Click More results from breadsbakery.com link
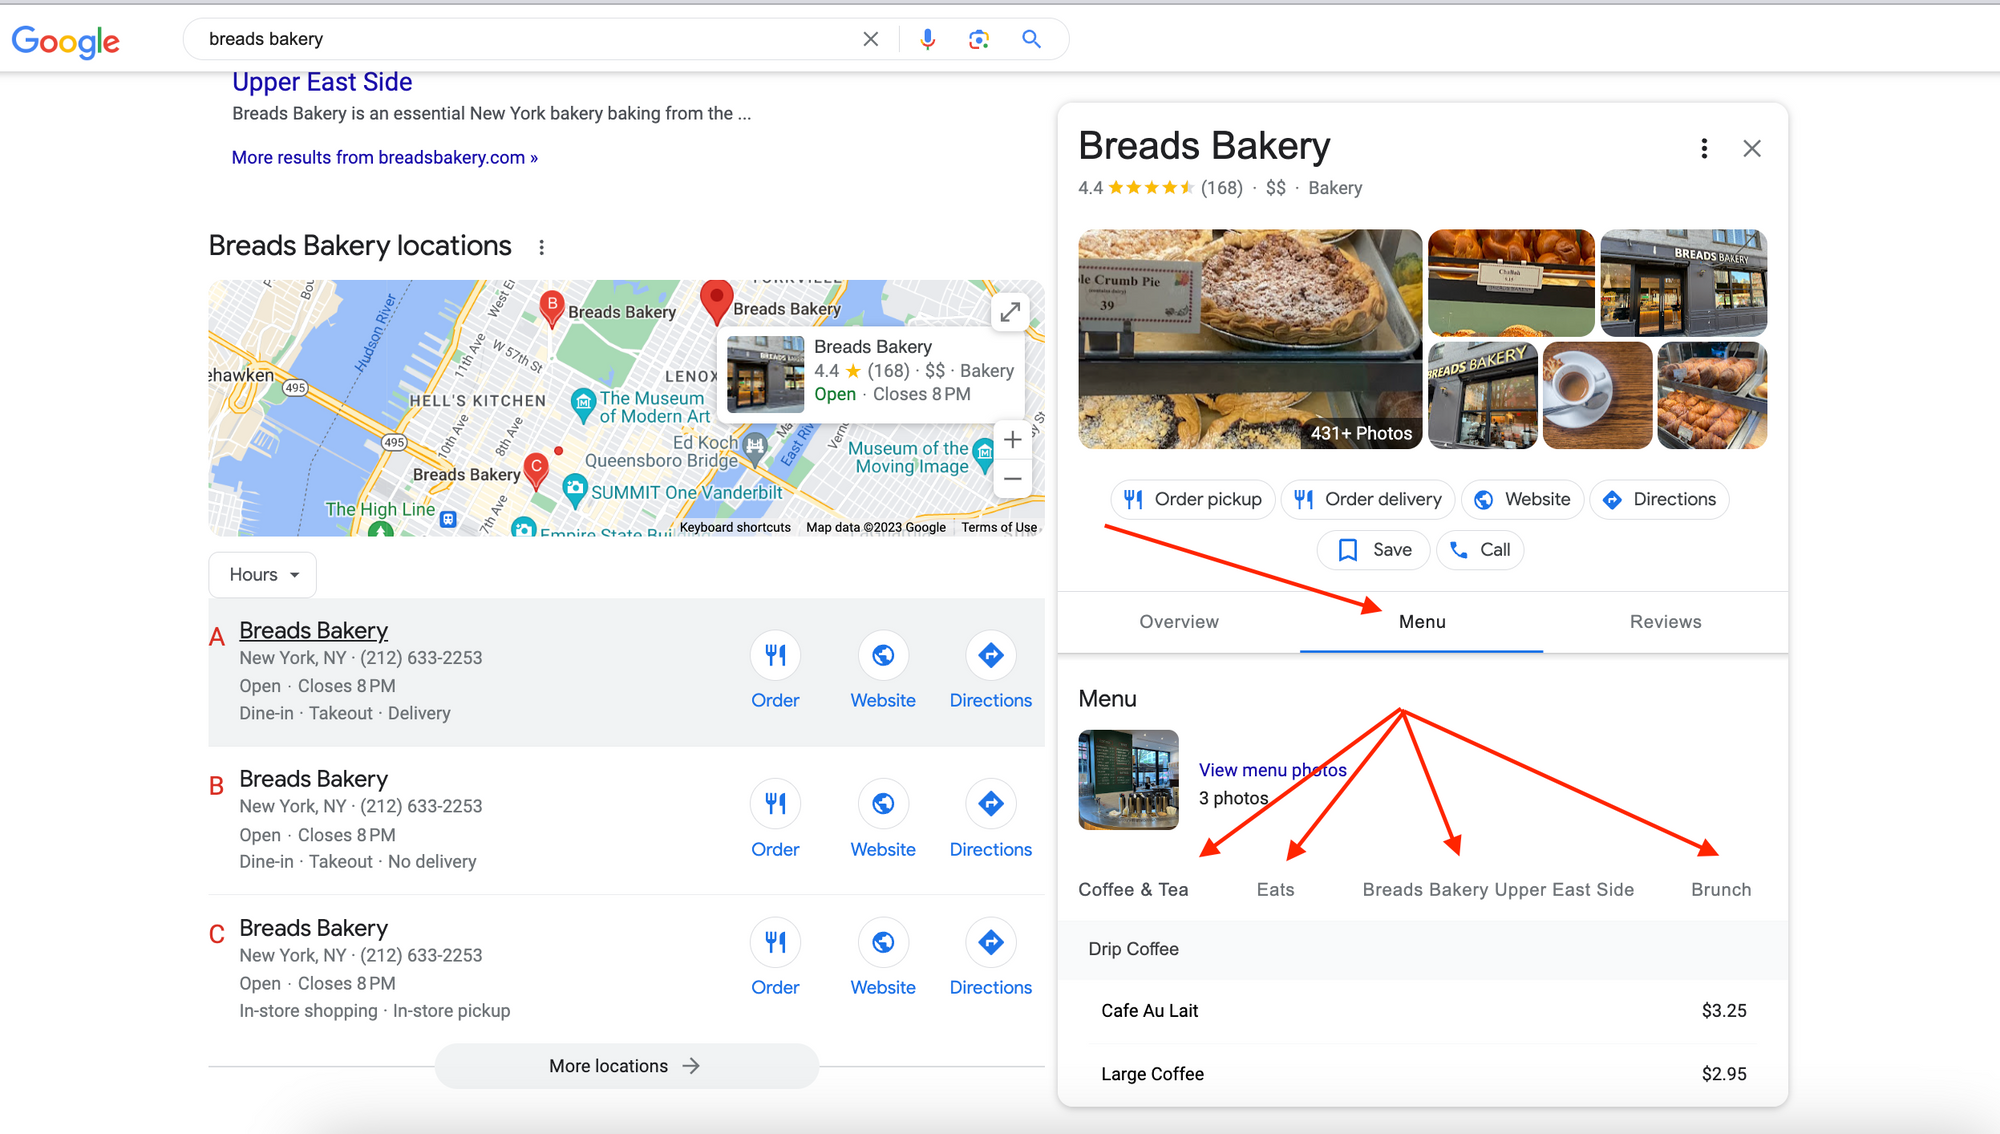 click(385, 157)
